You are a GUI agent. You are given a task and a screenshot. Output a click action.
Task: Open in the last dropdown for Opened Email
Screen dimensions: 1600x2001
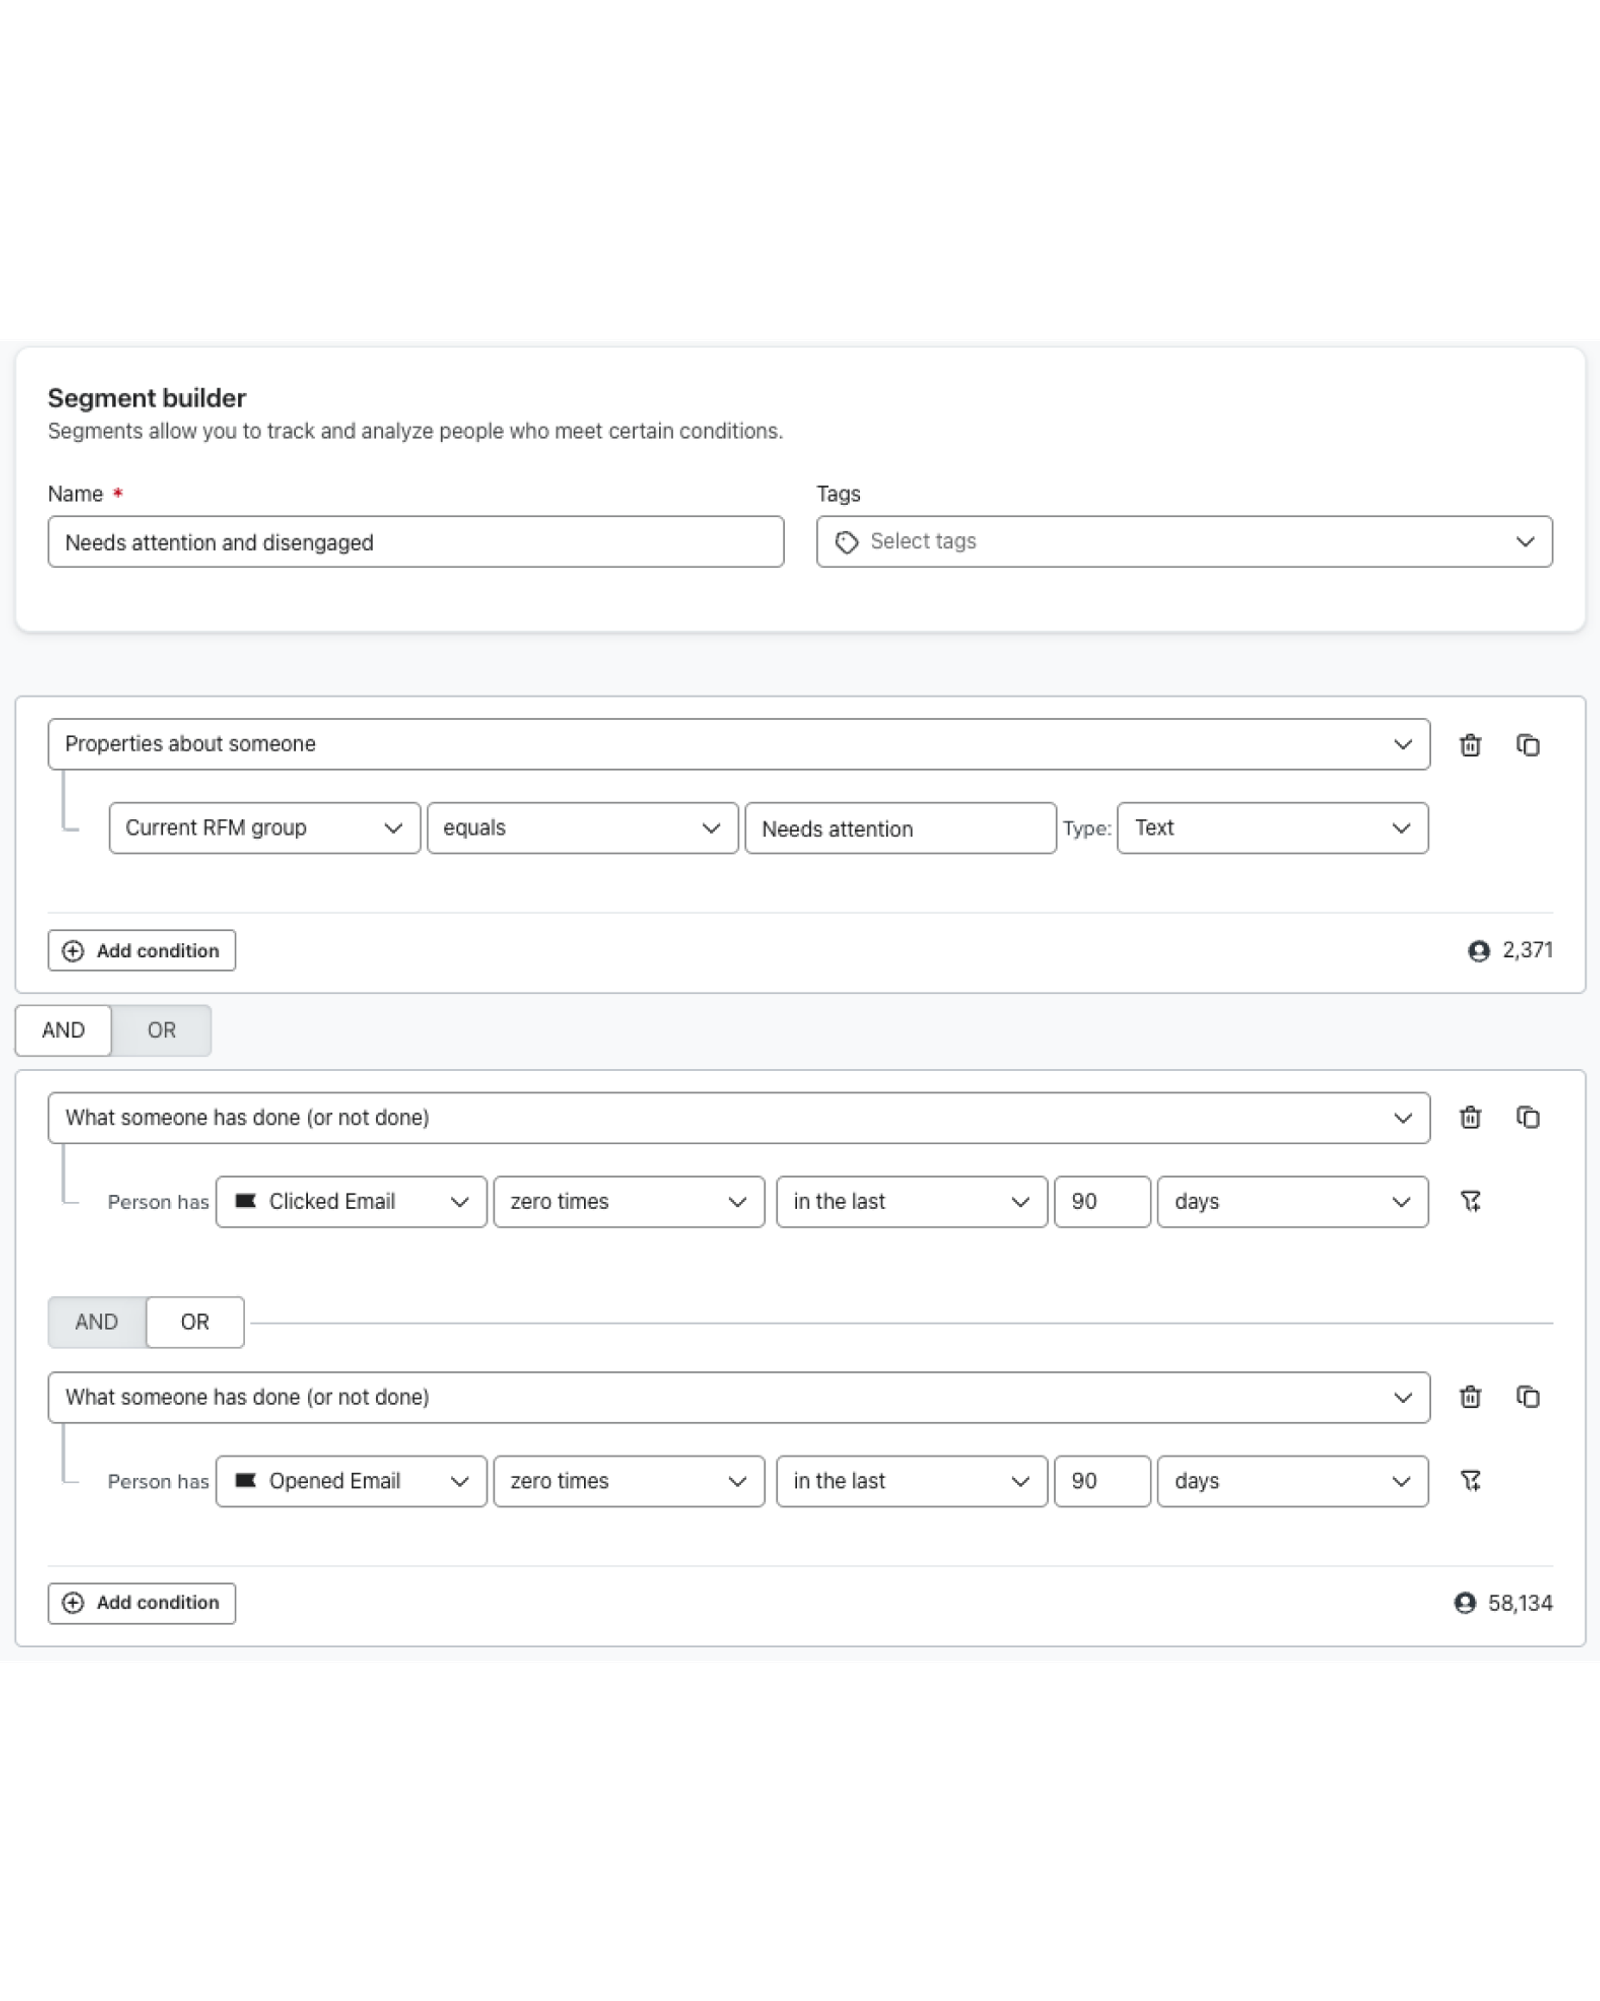click(x=912, y=1481)
